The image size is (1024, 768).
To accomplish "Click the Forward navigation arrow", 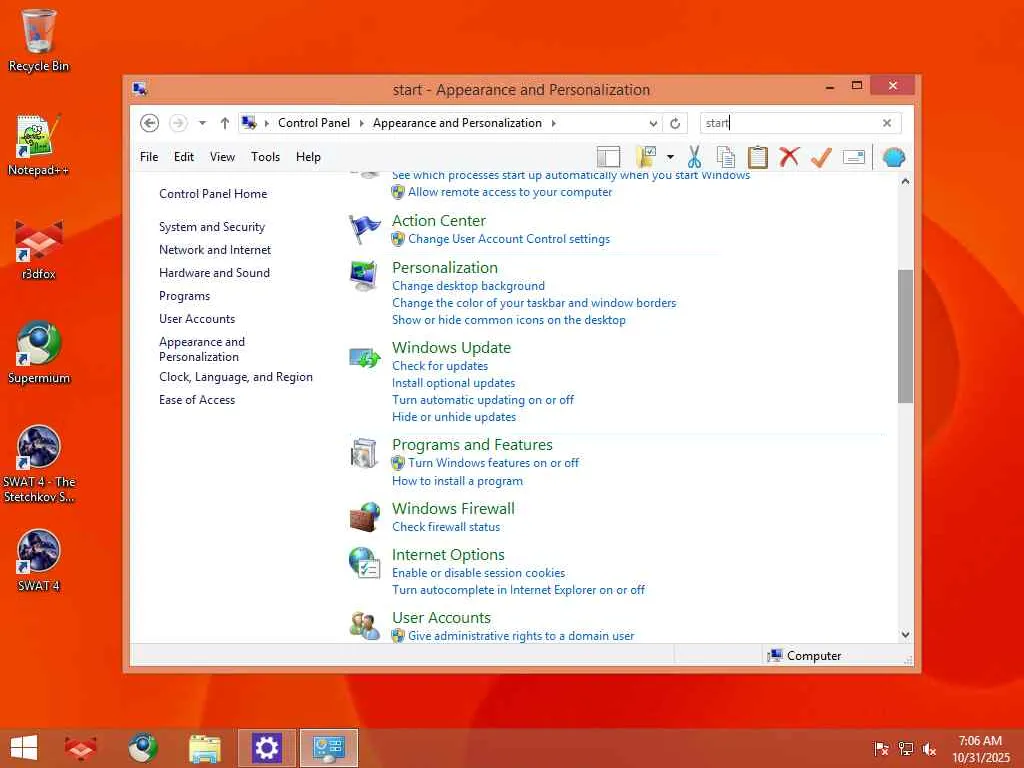I will tap(178, 123).
